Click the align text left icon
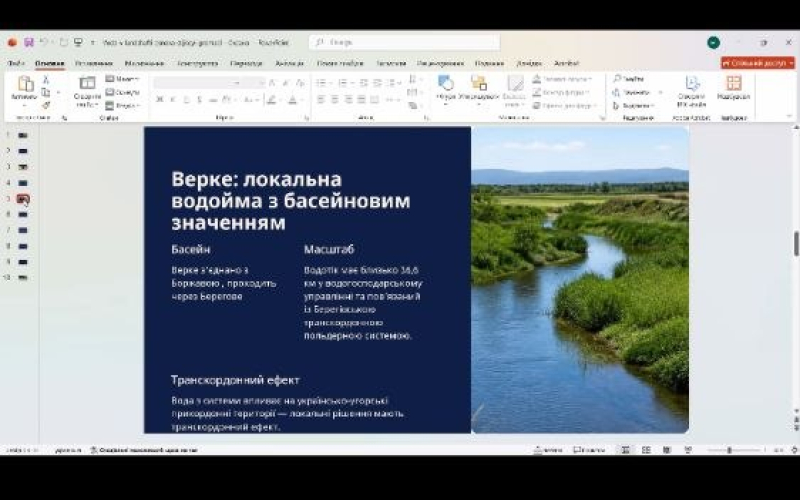 [x=321, y=99]
